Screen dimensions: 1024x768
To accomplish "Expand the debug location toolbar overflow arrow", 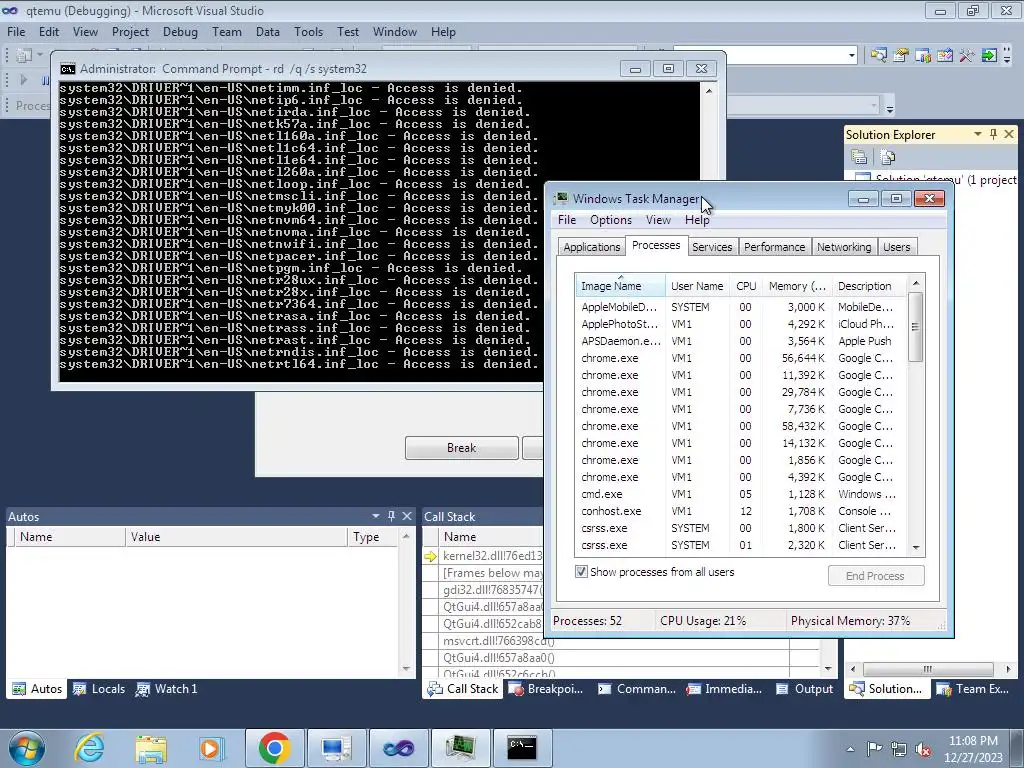I will pyautogui.click(x=889, y=107).
